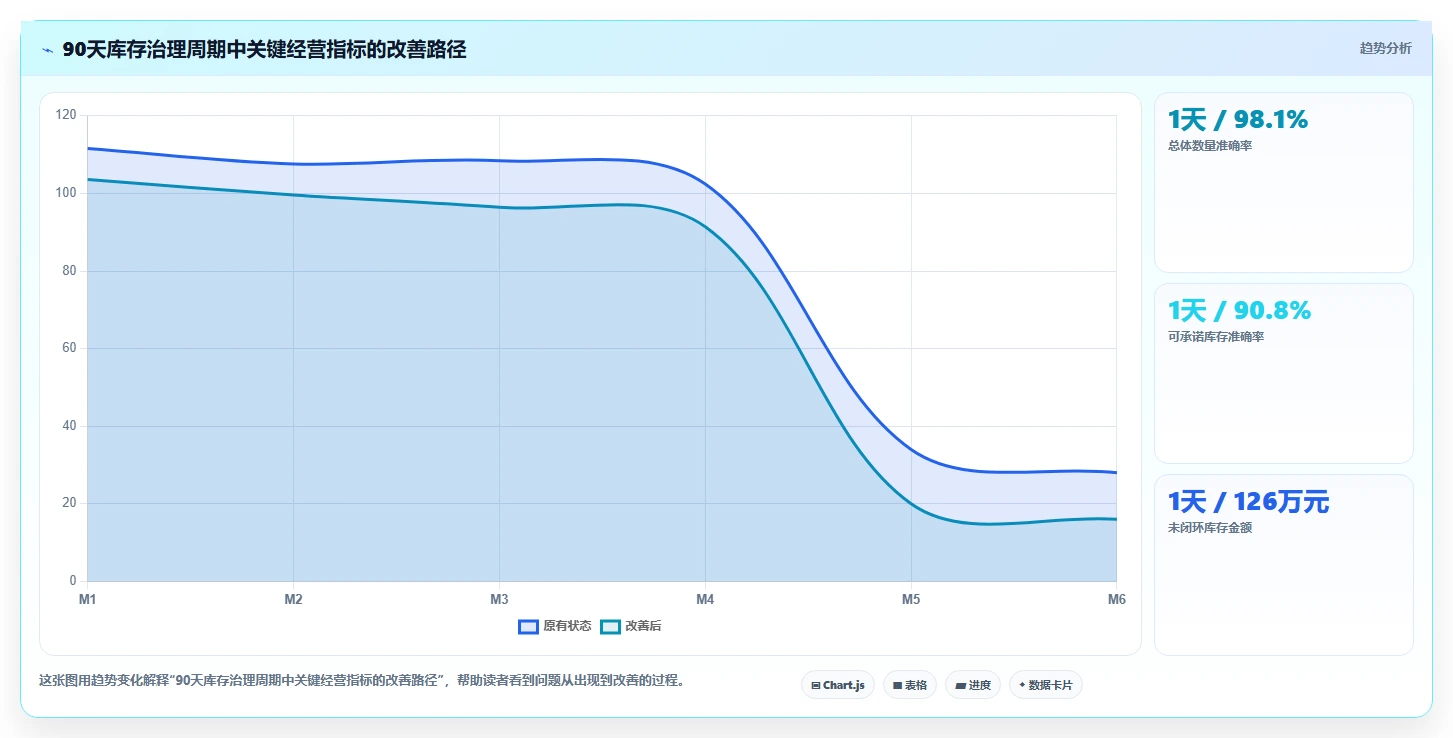Open the 未闭环库存金额 card
1453x738 pixels.
(x=1283, y=564)
